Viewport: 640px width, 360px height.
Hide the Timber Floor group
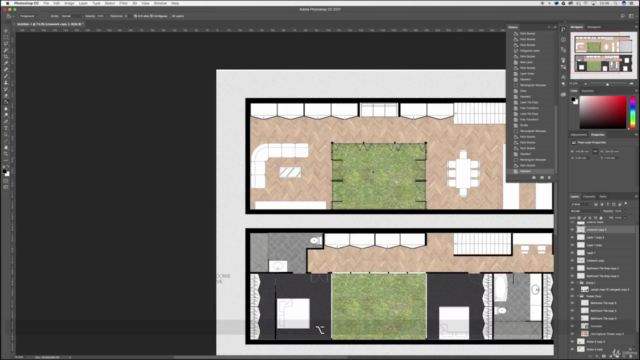click(572, 296)
